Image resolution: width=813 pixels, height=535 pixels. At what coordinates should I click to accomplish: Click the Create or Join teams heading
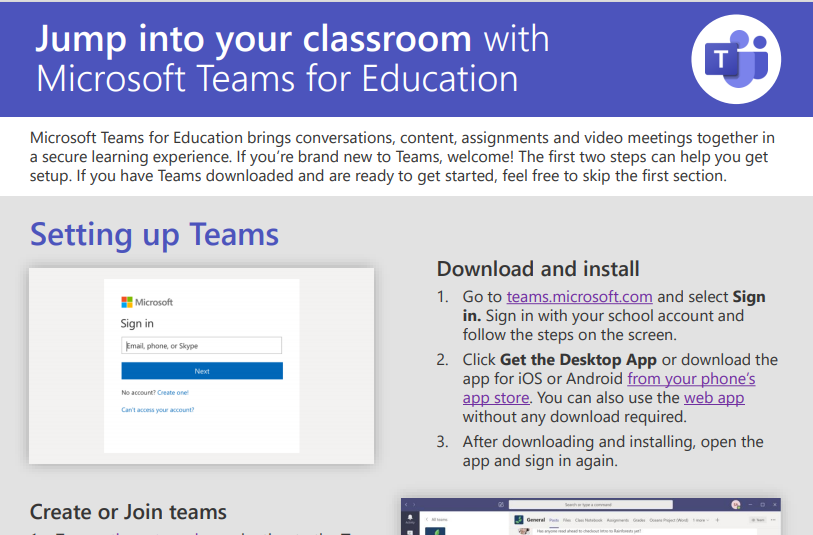[128, 512]
